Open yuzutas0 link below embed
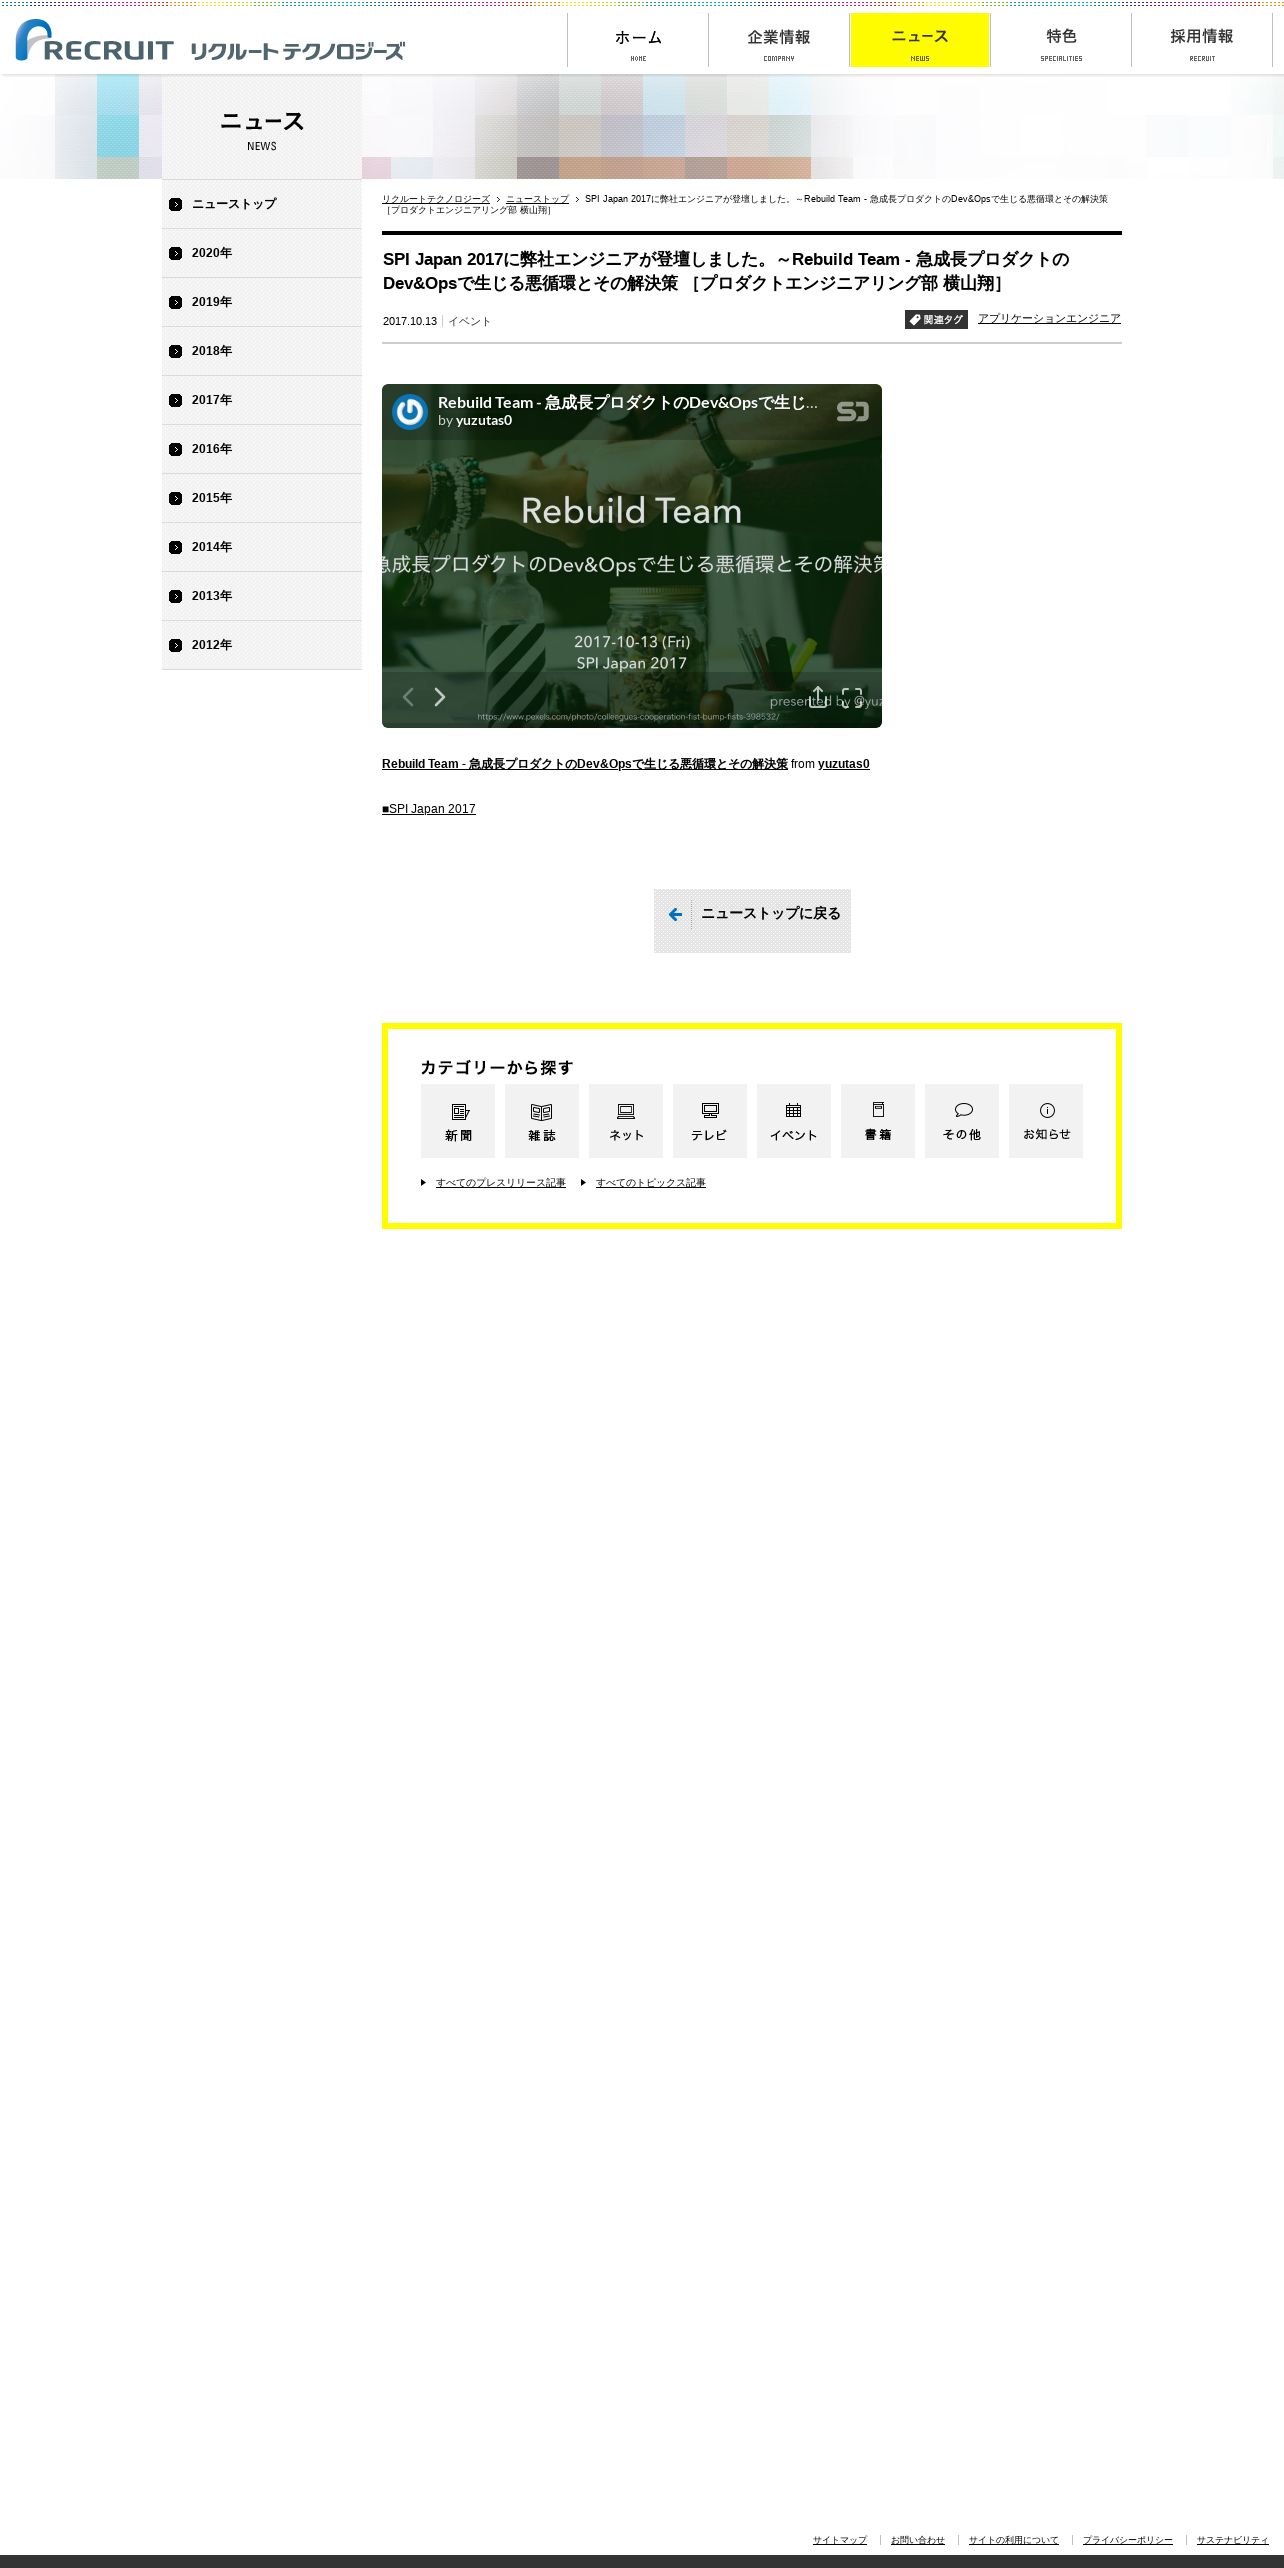The image size is (1284, 2568). pos(844,764)
